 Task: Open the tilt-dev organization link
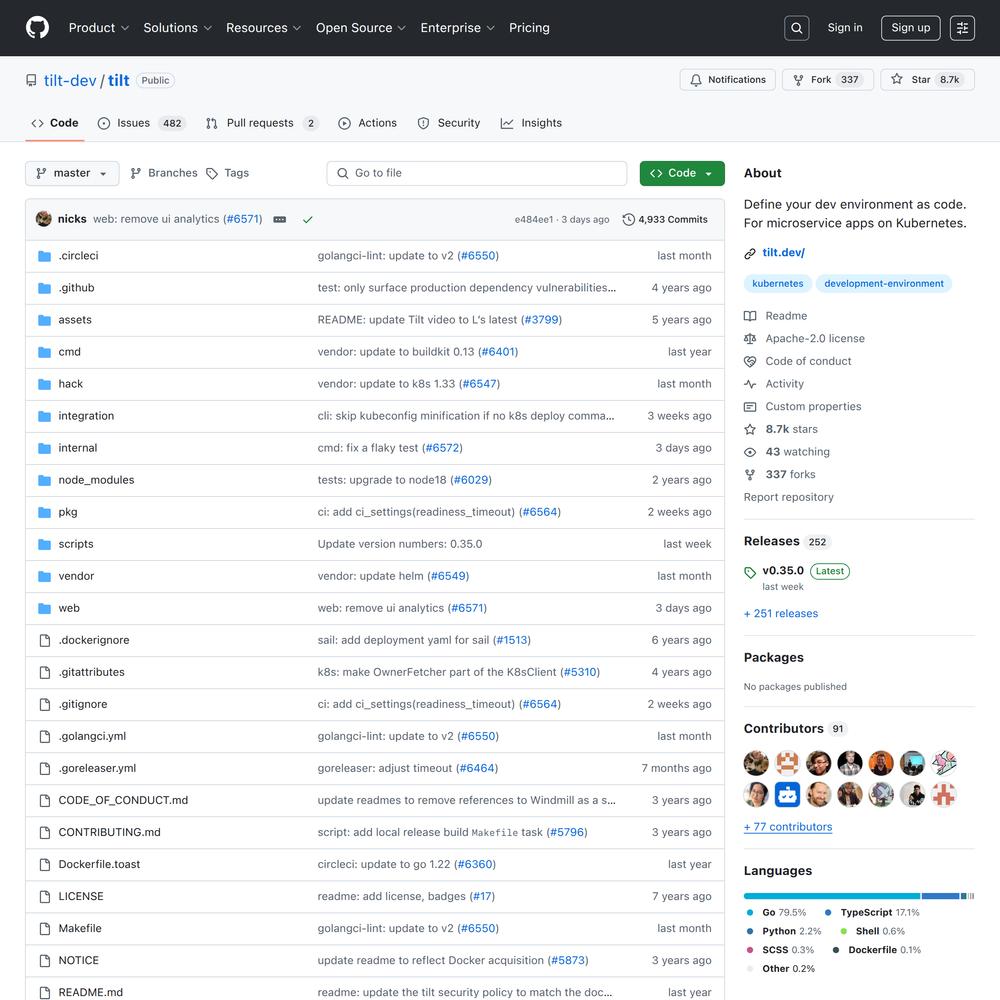tap(70, 80)
